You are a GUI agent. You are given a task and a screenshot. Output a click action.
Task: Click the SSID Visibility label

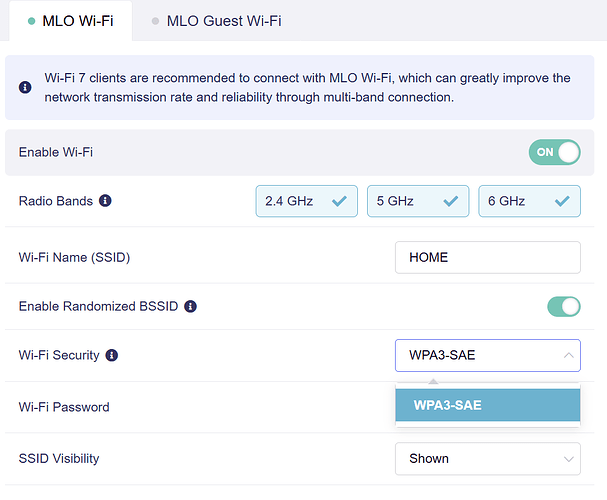click(59, 459)
